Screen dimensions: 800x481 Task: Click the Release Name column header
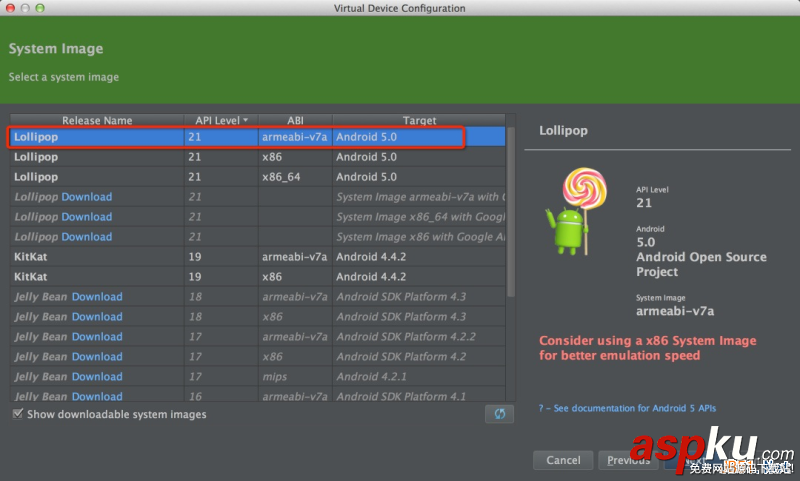[97, 120]
